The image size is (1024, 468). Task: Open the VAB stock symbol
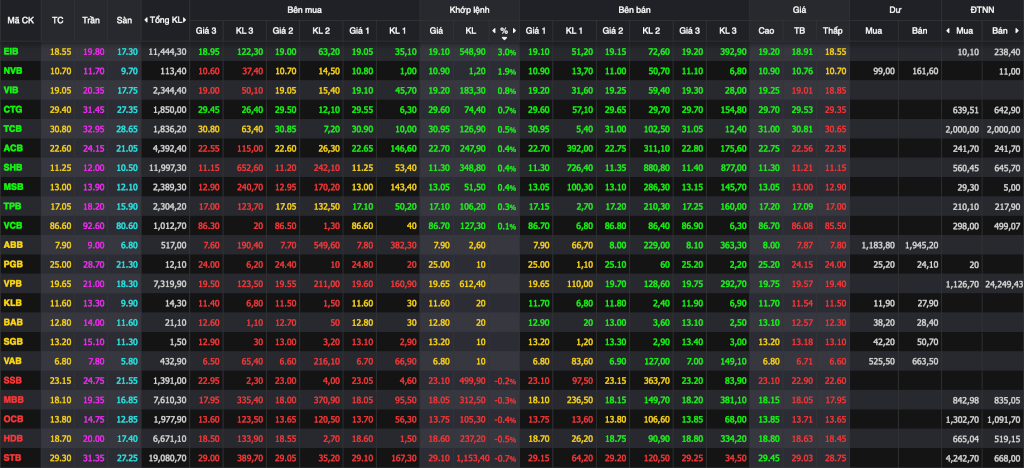tap(12, 359)
